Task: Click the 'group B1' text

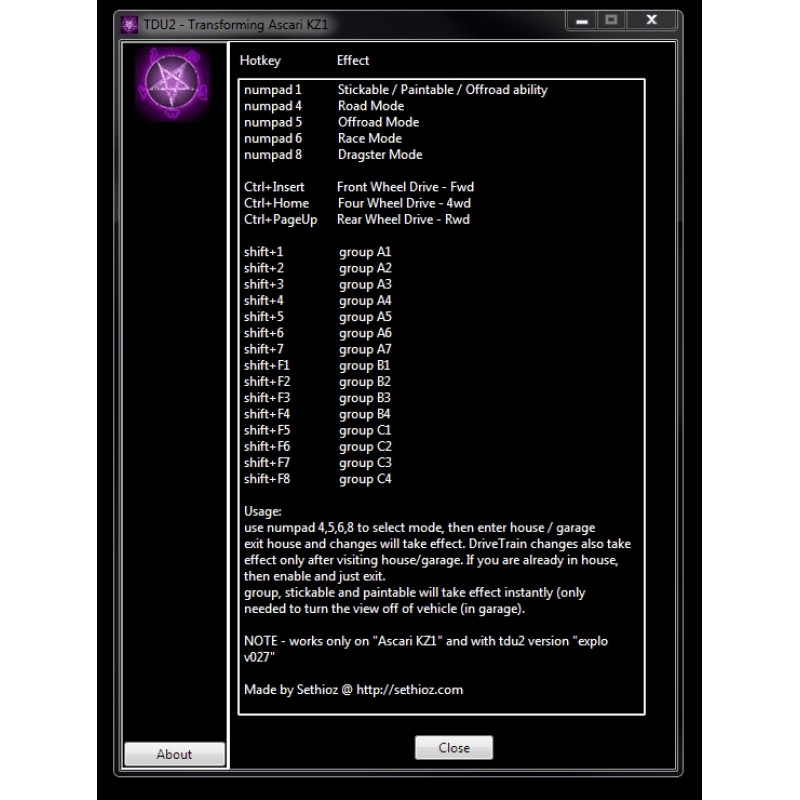Action: pyautogui.click(x=364, y=366)
